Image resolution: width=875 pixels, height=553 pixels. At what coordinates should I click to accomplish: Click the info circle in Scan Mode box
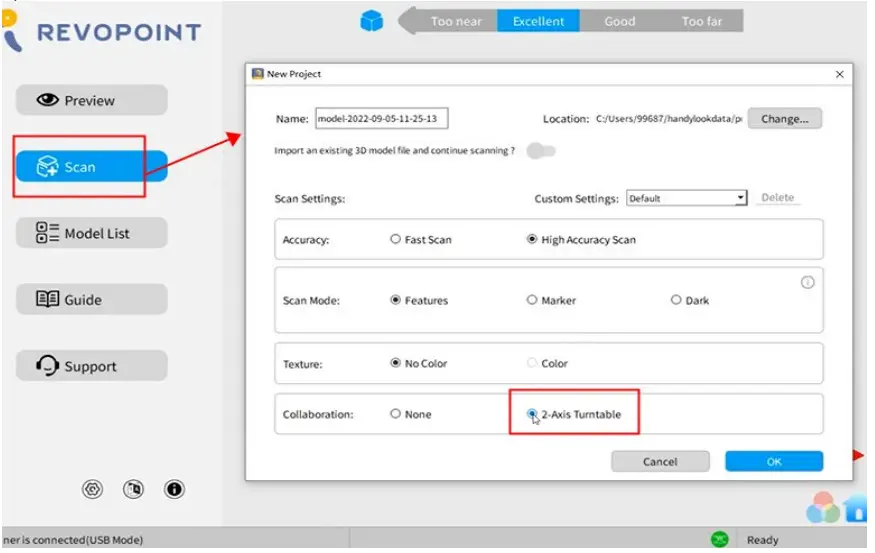pos(807,282)
